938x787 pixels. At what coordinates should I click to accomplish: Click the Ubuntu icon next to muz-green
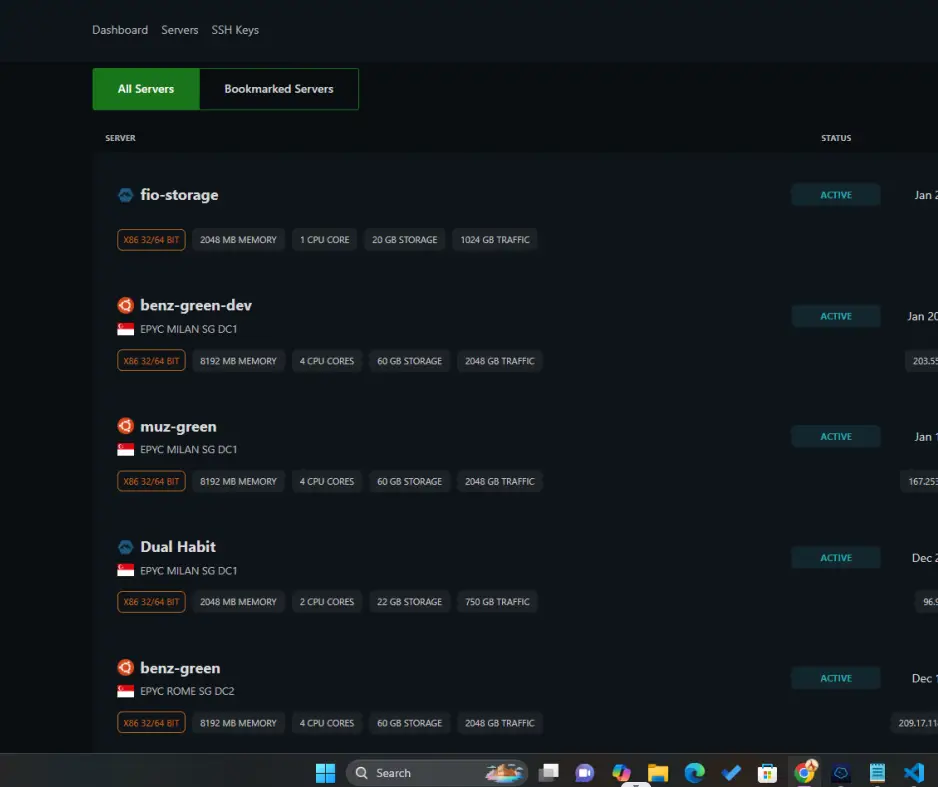(125, 427)
